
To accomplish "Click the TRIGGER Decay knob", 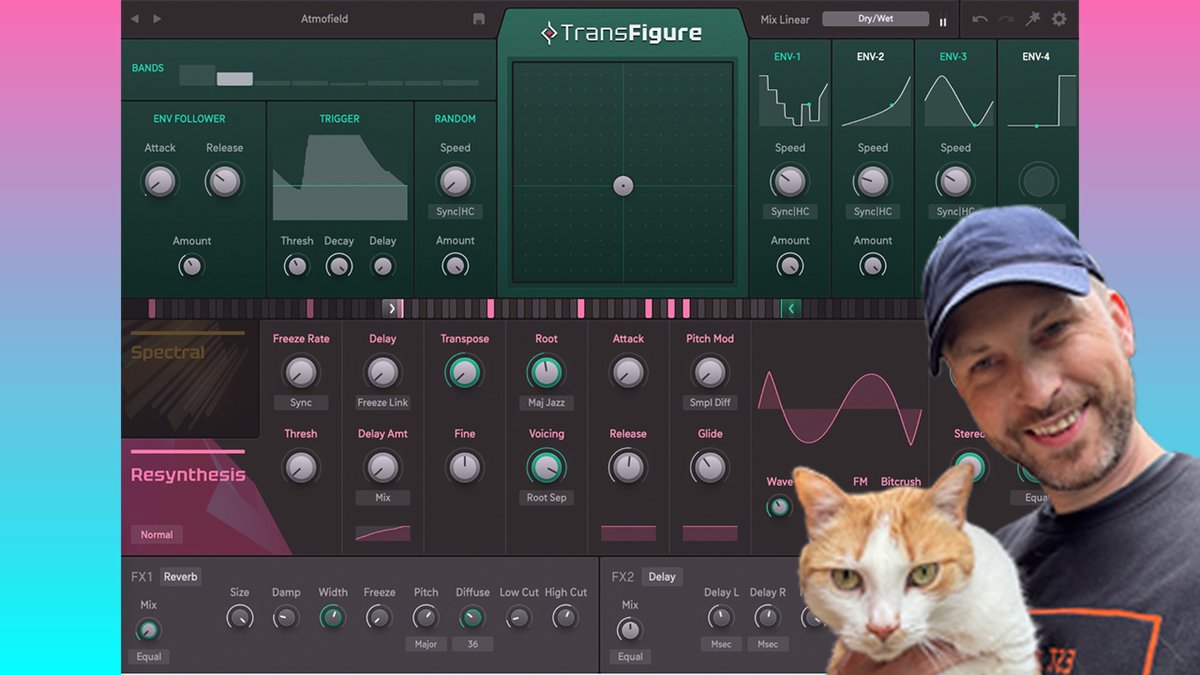I will click(339, 266).
